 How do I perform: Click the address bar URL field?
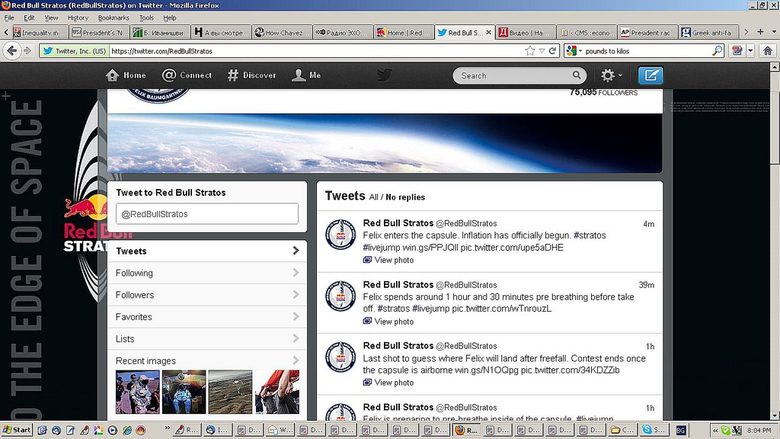coord(316,51)
